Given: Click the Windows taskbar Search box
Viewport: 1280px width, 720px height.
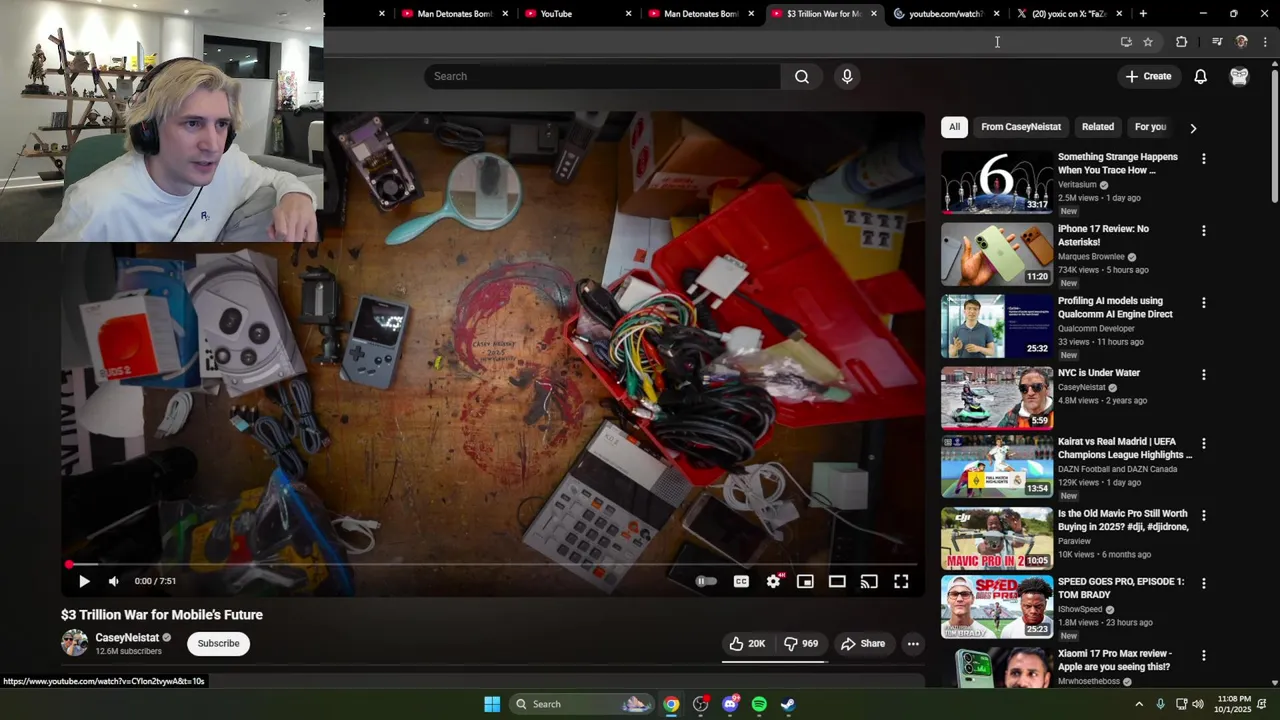Looking at the screenshot, I should (x=582, y=704).
